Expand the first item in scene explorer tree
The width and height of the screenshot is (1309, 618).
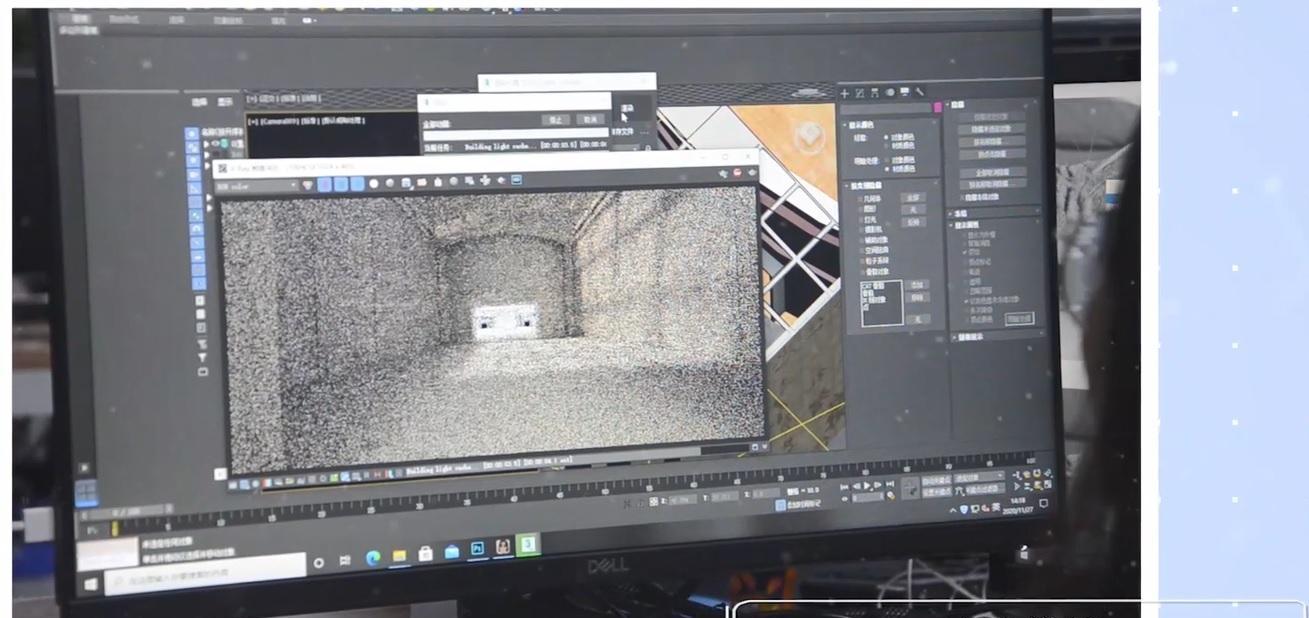click(x=206, y=145)
